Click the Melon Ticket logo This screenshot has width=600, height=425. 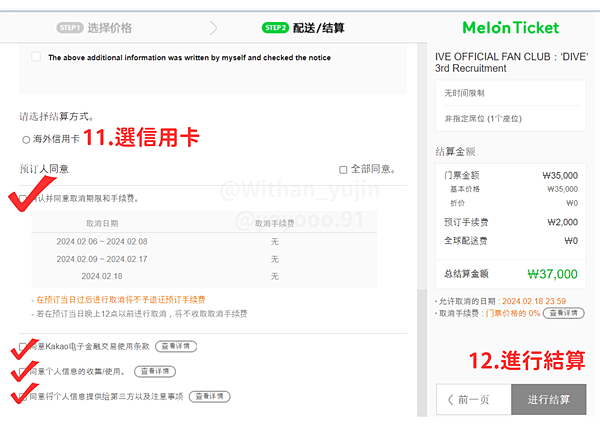pyautogui.click(x=511, y=28)
